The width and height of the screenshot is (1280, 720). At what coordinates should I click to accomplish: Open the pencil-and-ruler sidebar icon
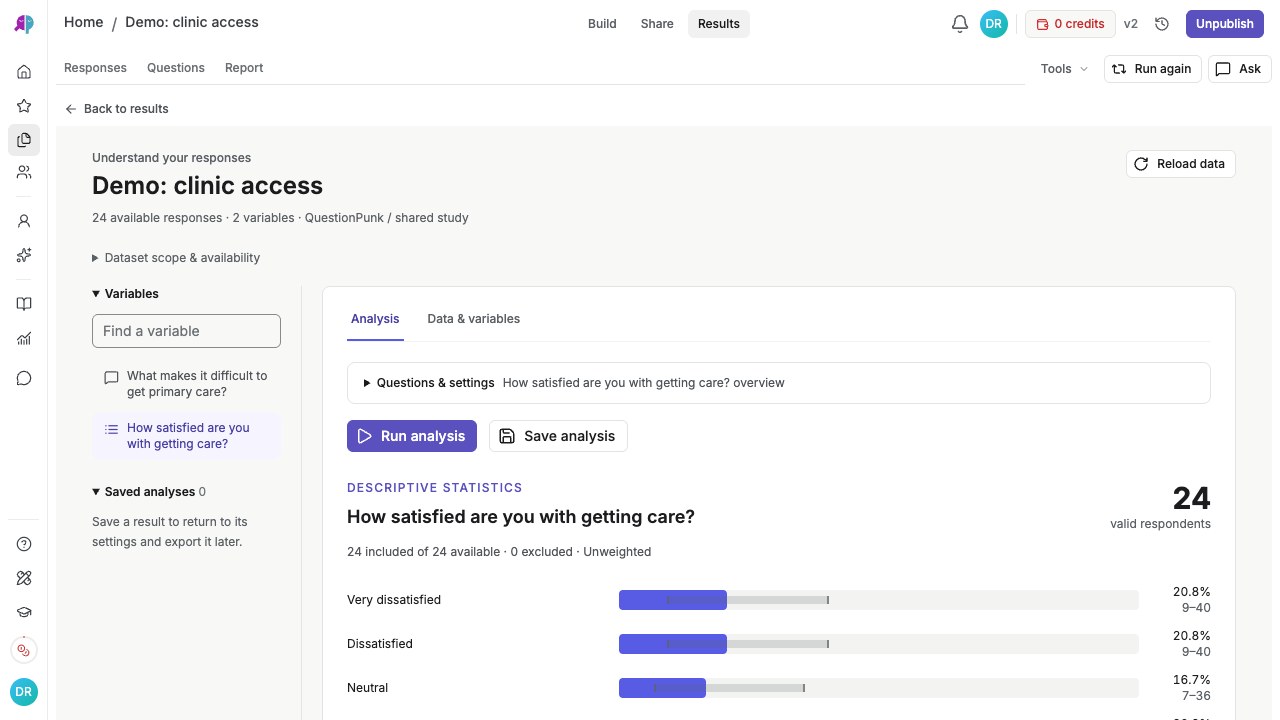tap(24, 578)
